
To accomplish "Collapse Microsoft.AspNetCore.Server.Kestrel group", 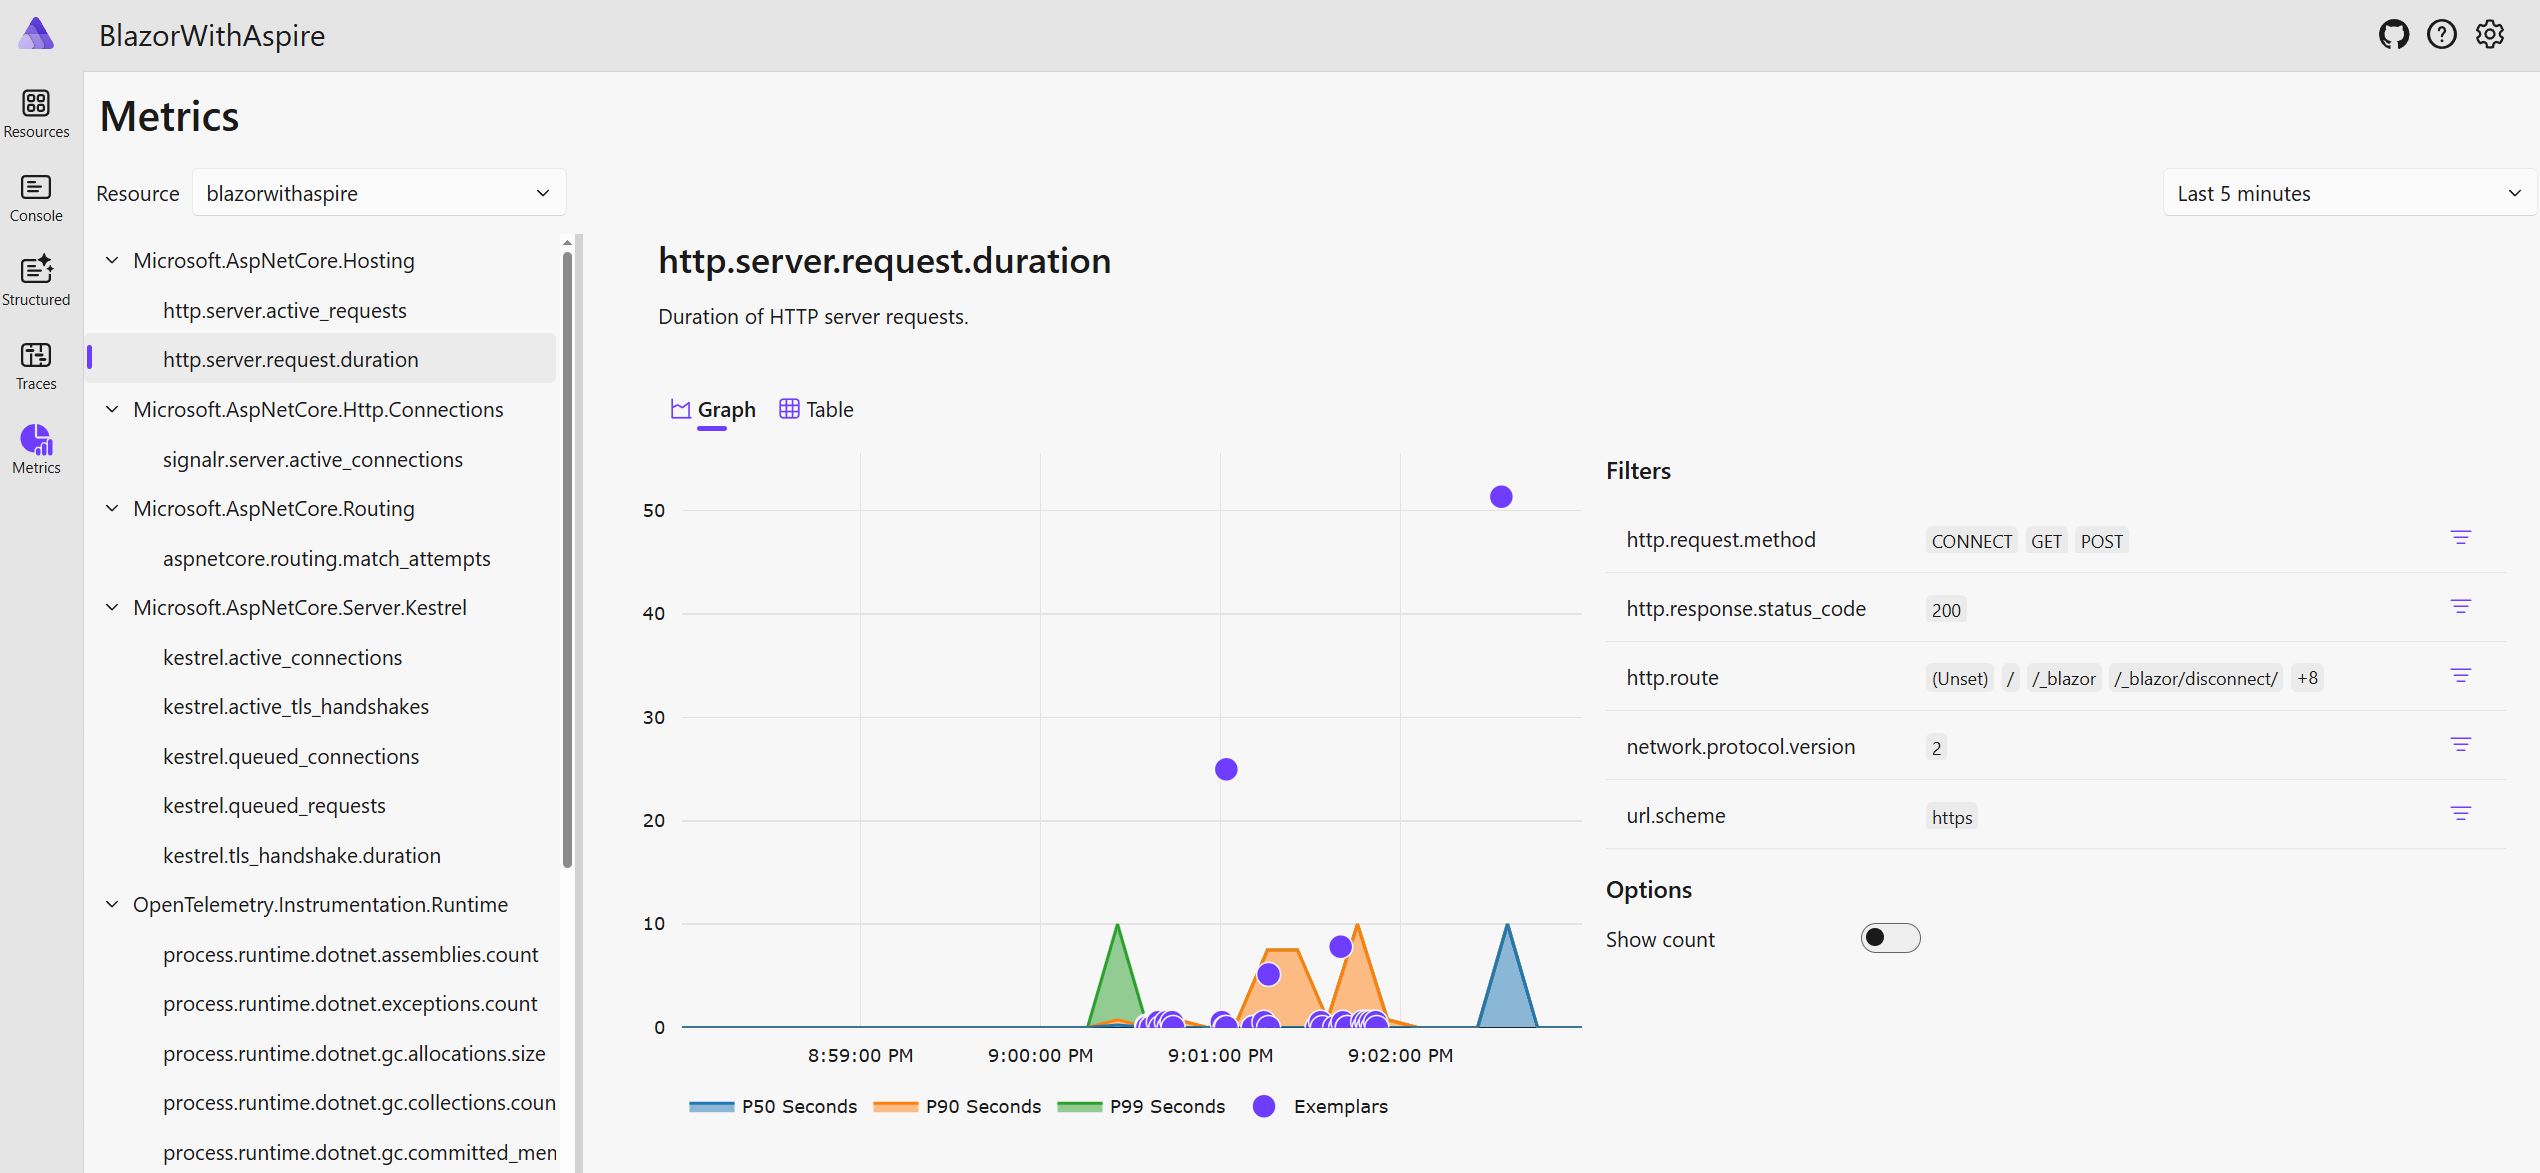I will (x=112, y=607).
